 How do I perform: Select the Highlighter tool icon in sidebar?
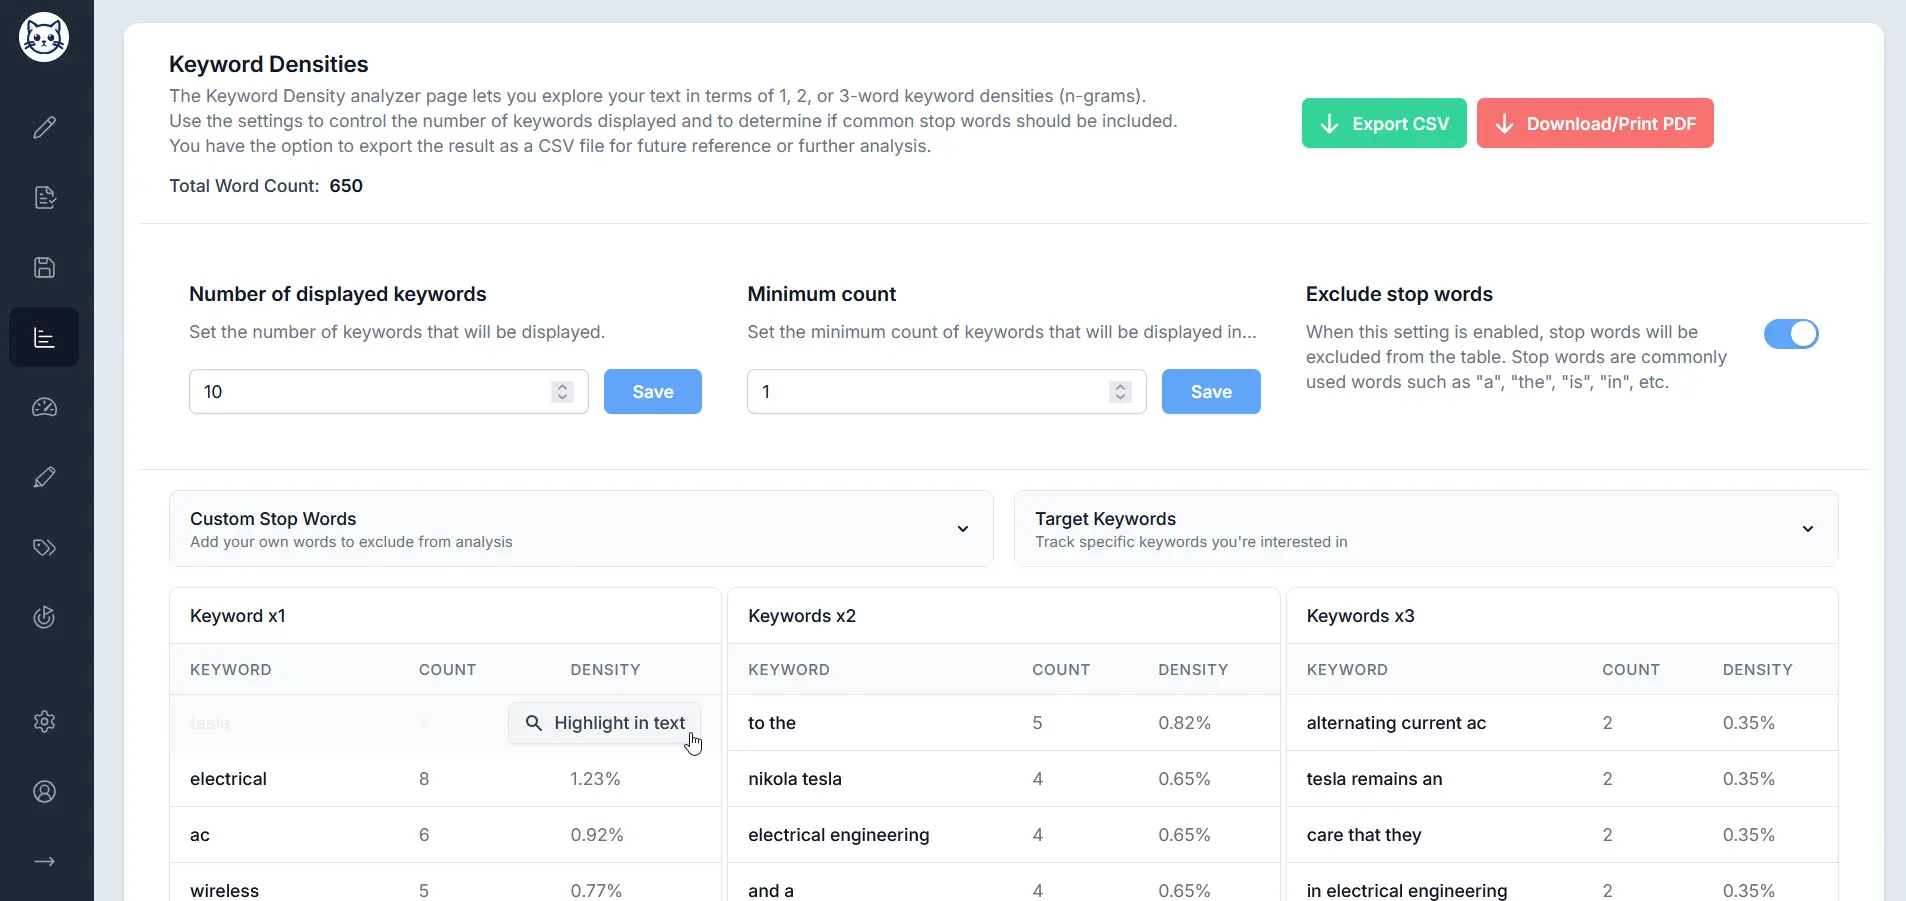[45, 478]
